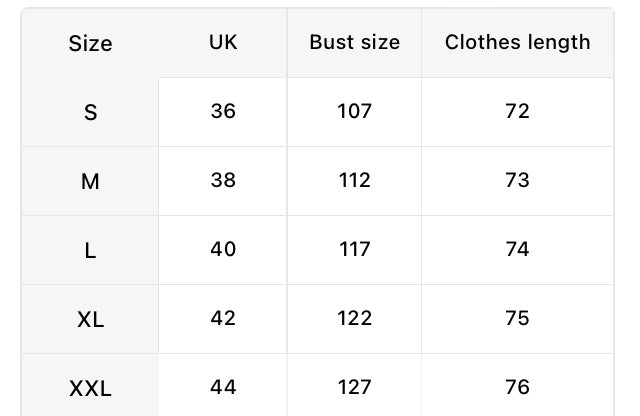Select clothes length value 74
640x416 pixels.
[x=517, y=249]
